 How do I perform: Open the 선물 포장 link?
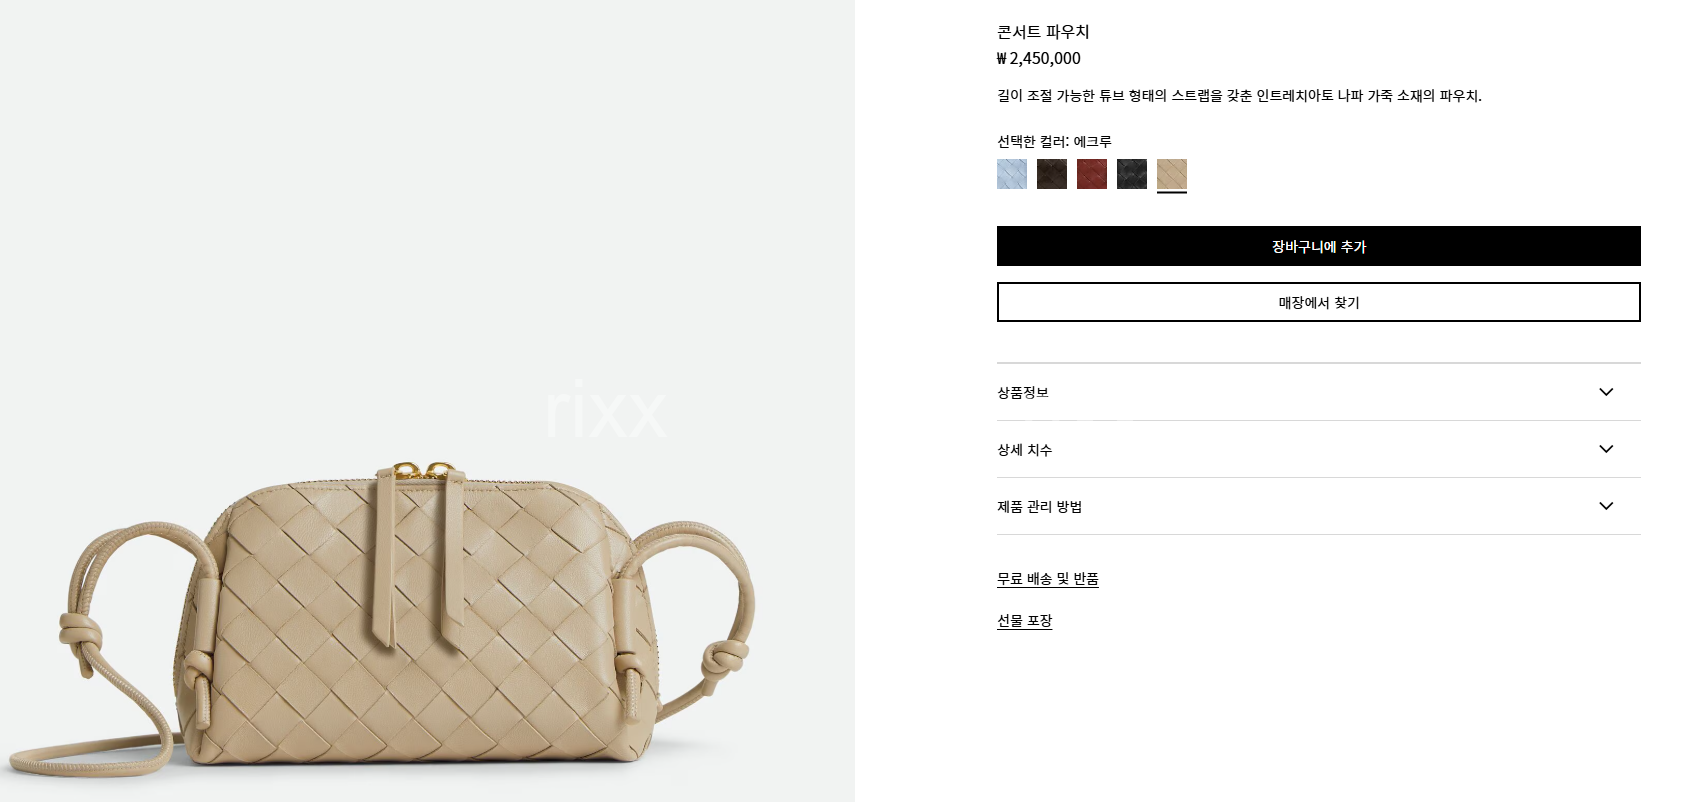1025,621
